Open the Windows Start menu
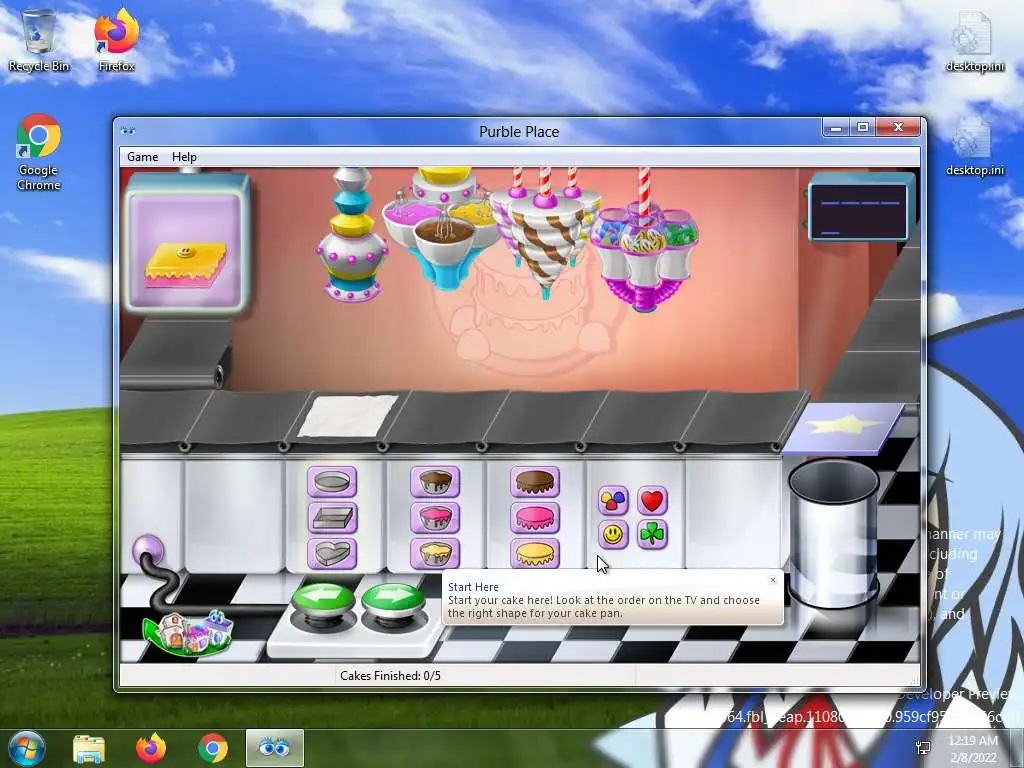This screenshot has height=768, width=1024. tap(27, 748)
